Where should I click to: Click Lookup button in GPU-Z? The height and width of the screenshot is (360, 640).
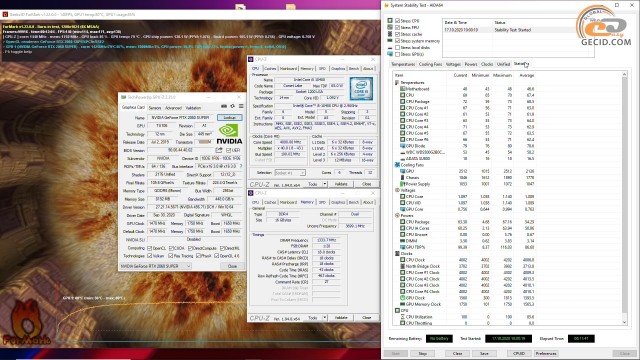229,118
